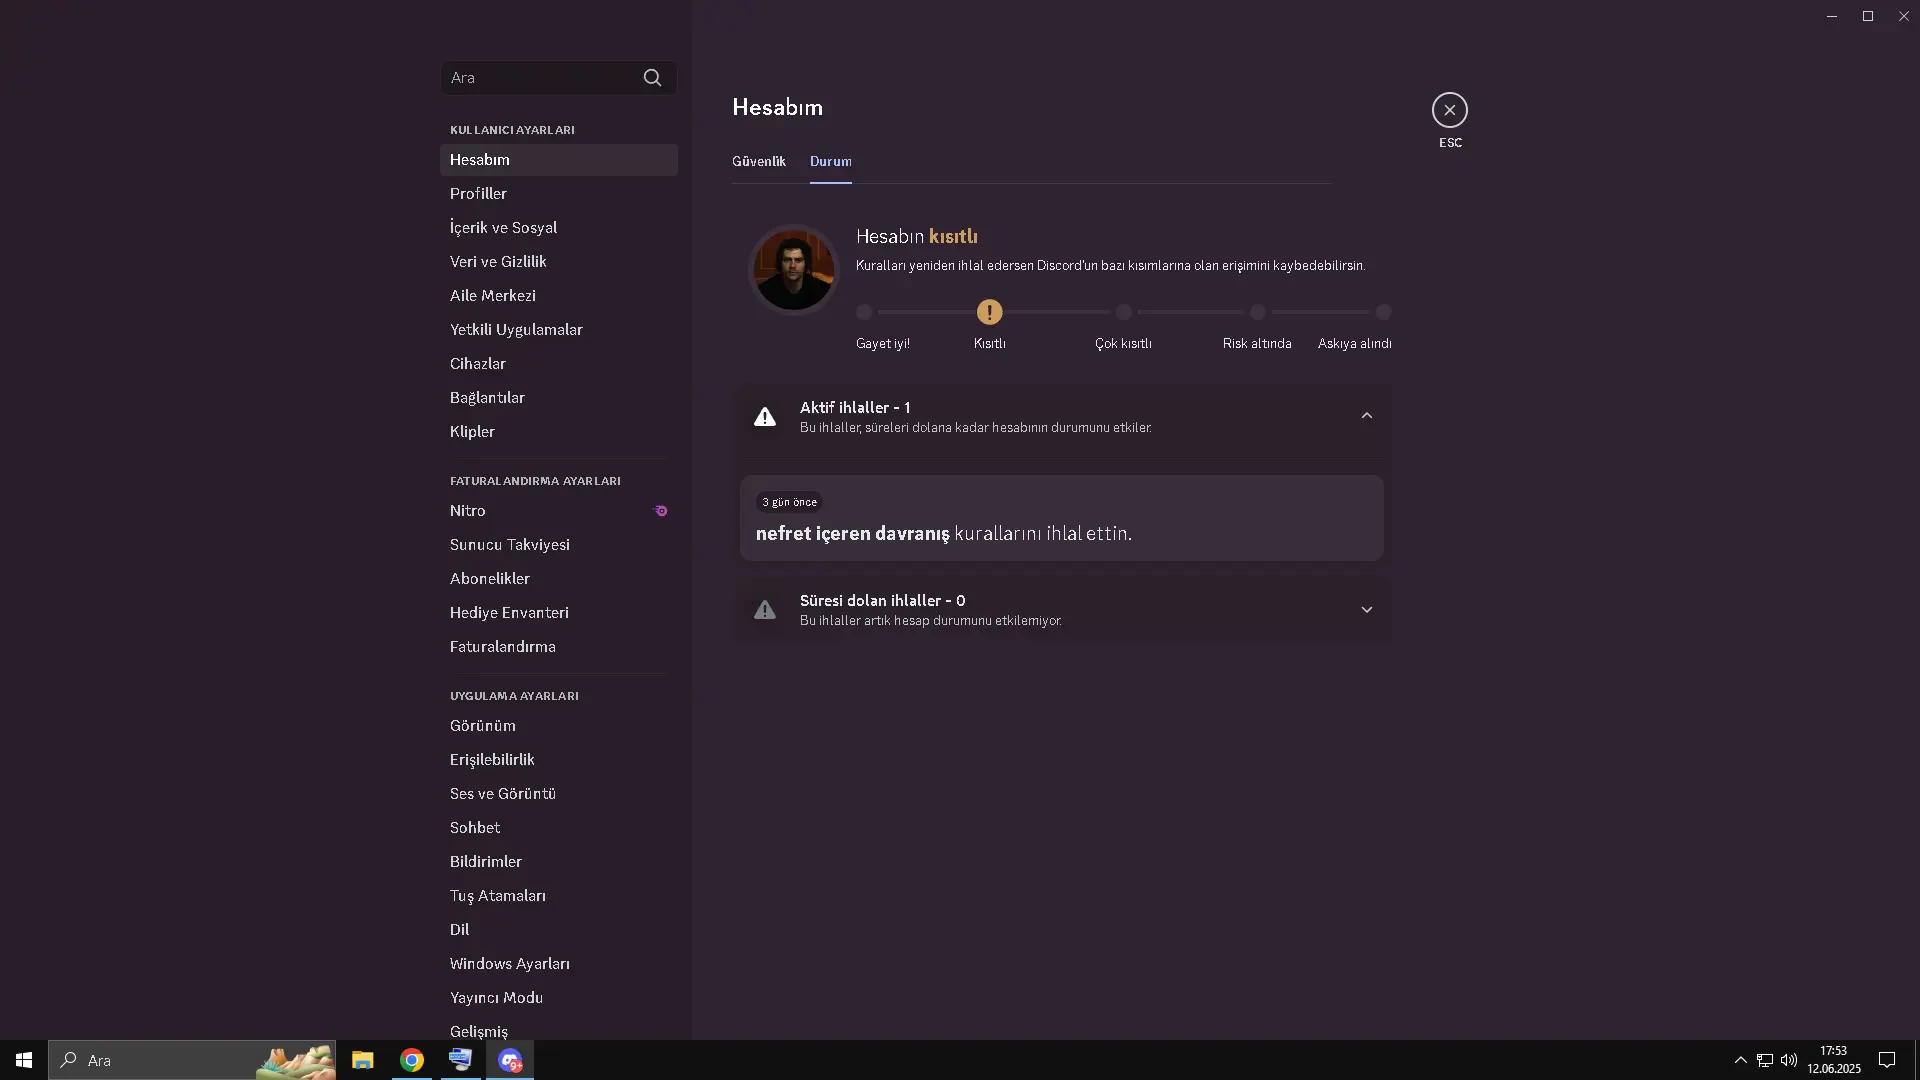Click the Nitro badge icon in sidebar
This screenshot has height=1080, width=1920.
pos(661,511)
